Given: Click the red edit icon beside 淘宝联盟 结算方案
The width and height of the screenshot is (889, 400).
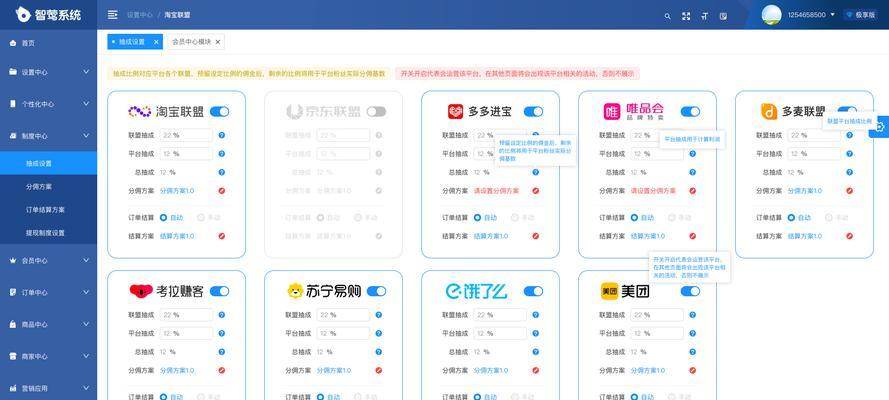Looking at the screenshot, I should pos(222,236).
